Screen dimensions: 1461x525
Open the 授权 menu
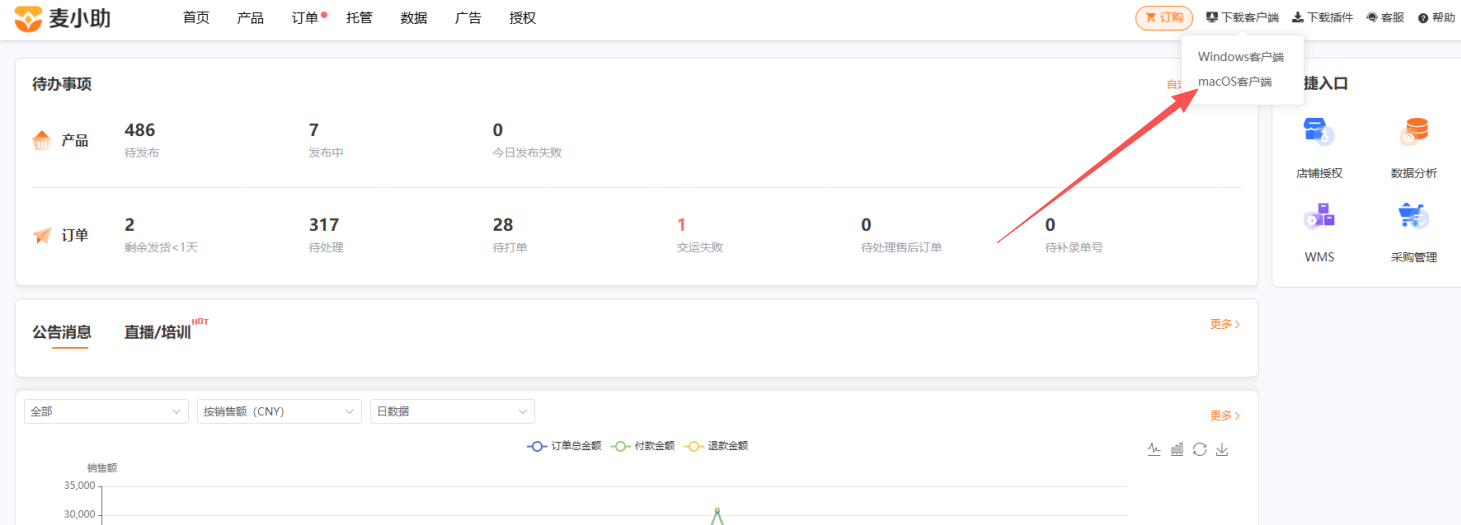(x=522, y=17)
